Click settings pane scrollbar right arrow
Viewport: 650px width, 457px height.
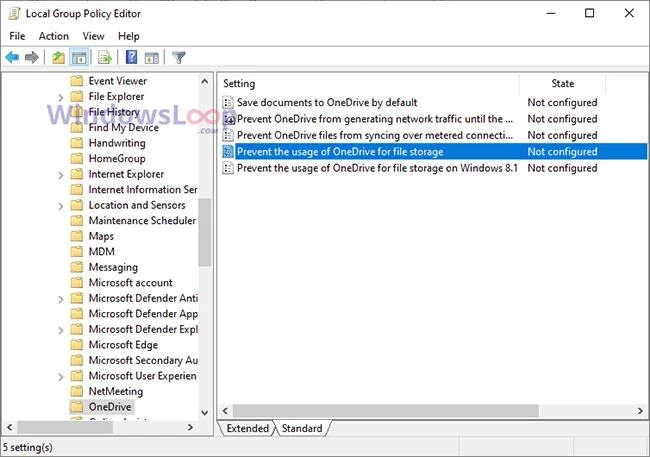(x=640, y=411)
